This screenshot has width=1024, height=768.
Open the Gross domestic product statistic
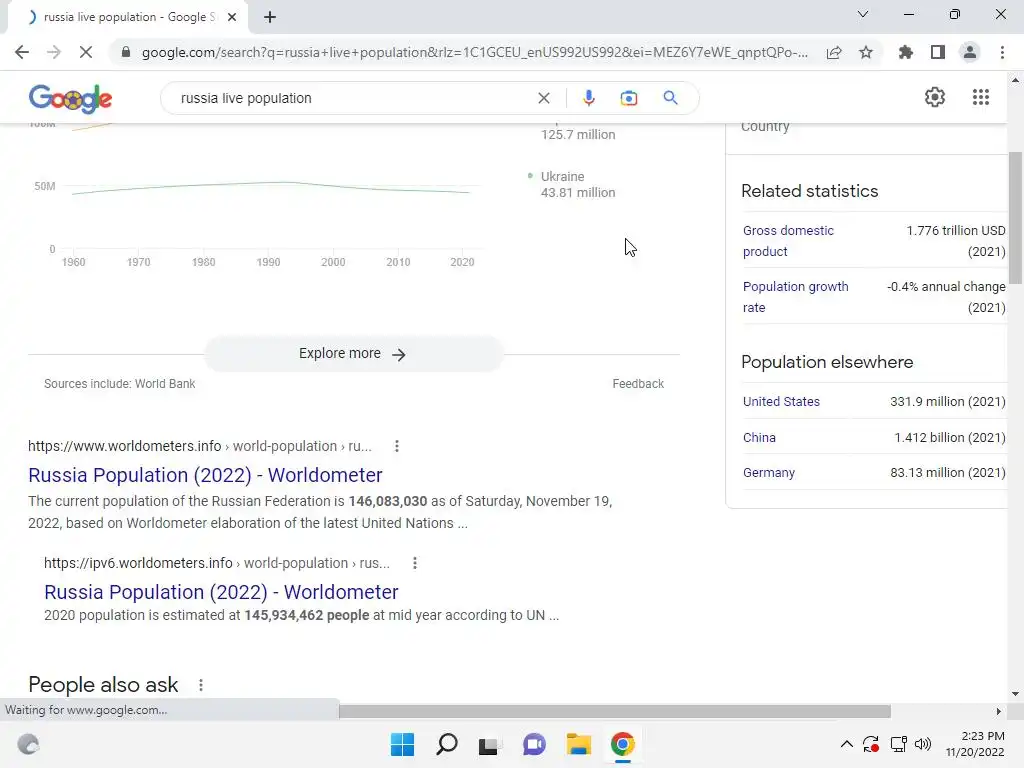click(788, 241)
